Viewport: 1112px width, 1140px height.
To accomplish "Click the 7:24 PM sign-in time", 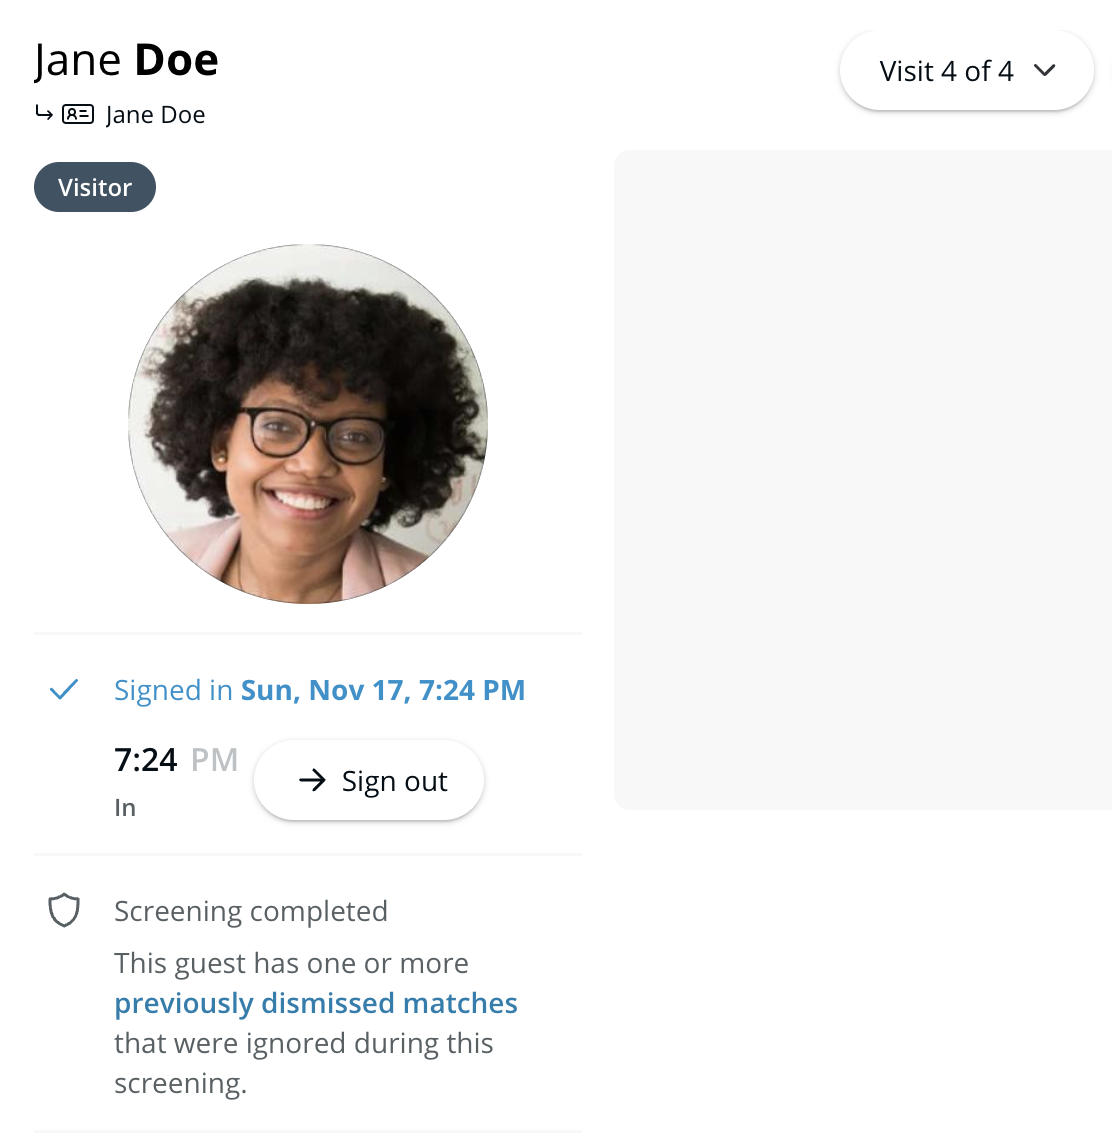I will click(x=176, y=760).
